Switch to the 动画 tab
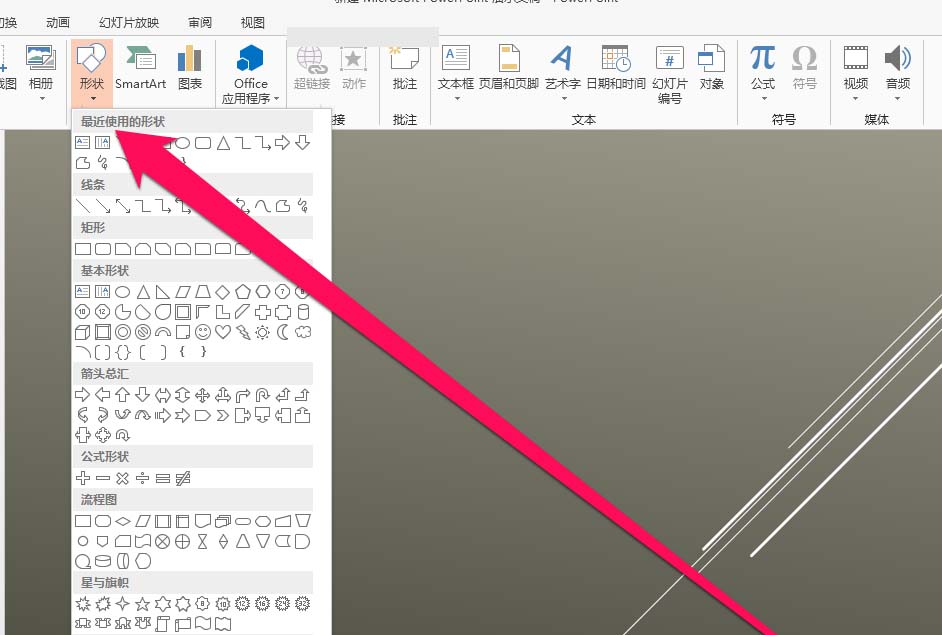942x635 pixels. tap(58, 23)
